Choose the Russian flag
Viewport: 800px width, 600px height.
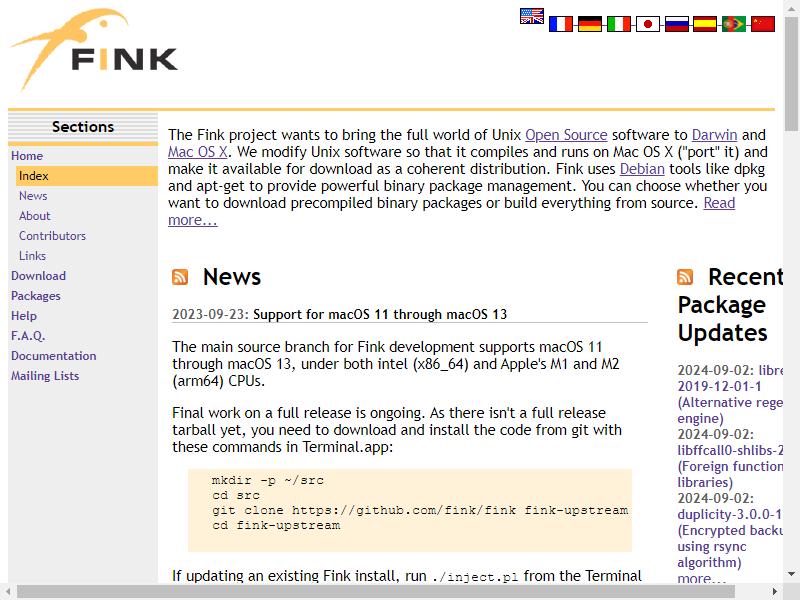point(677,24)
